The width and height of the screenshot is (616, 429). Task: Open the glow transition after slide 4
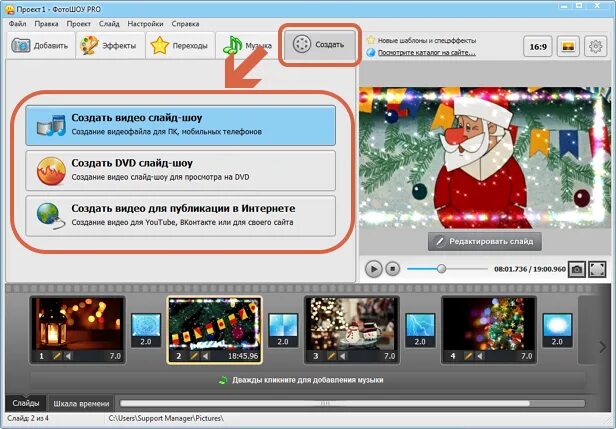557,325
